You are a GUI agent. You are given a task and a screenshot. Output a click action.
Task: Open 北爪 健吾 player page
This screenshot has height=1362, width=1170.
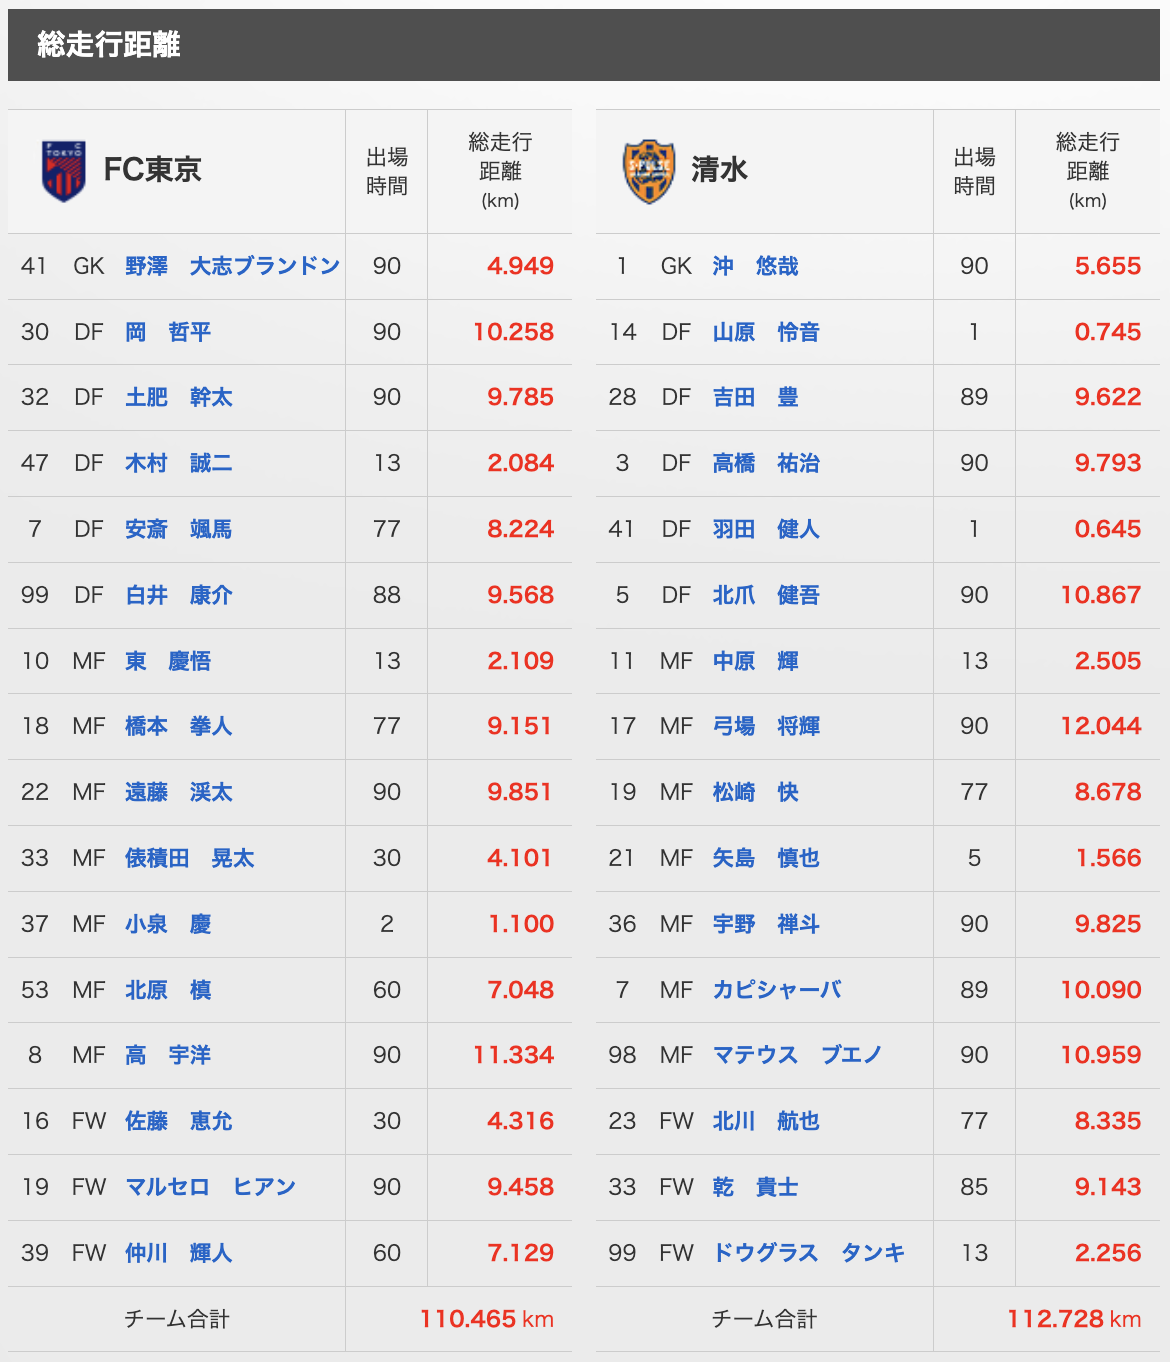766,595
